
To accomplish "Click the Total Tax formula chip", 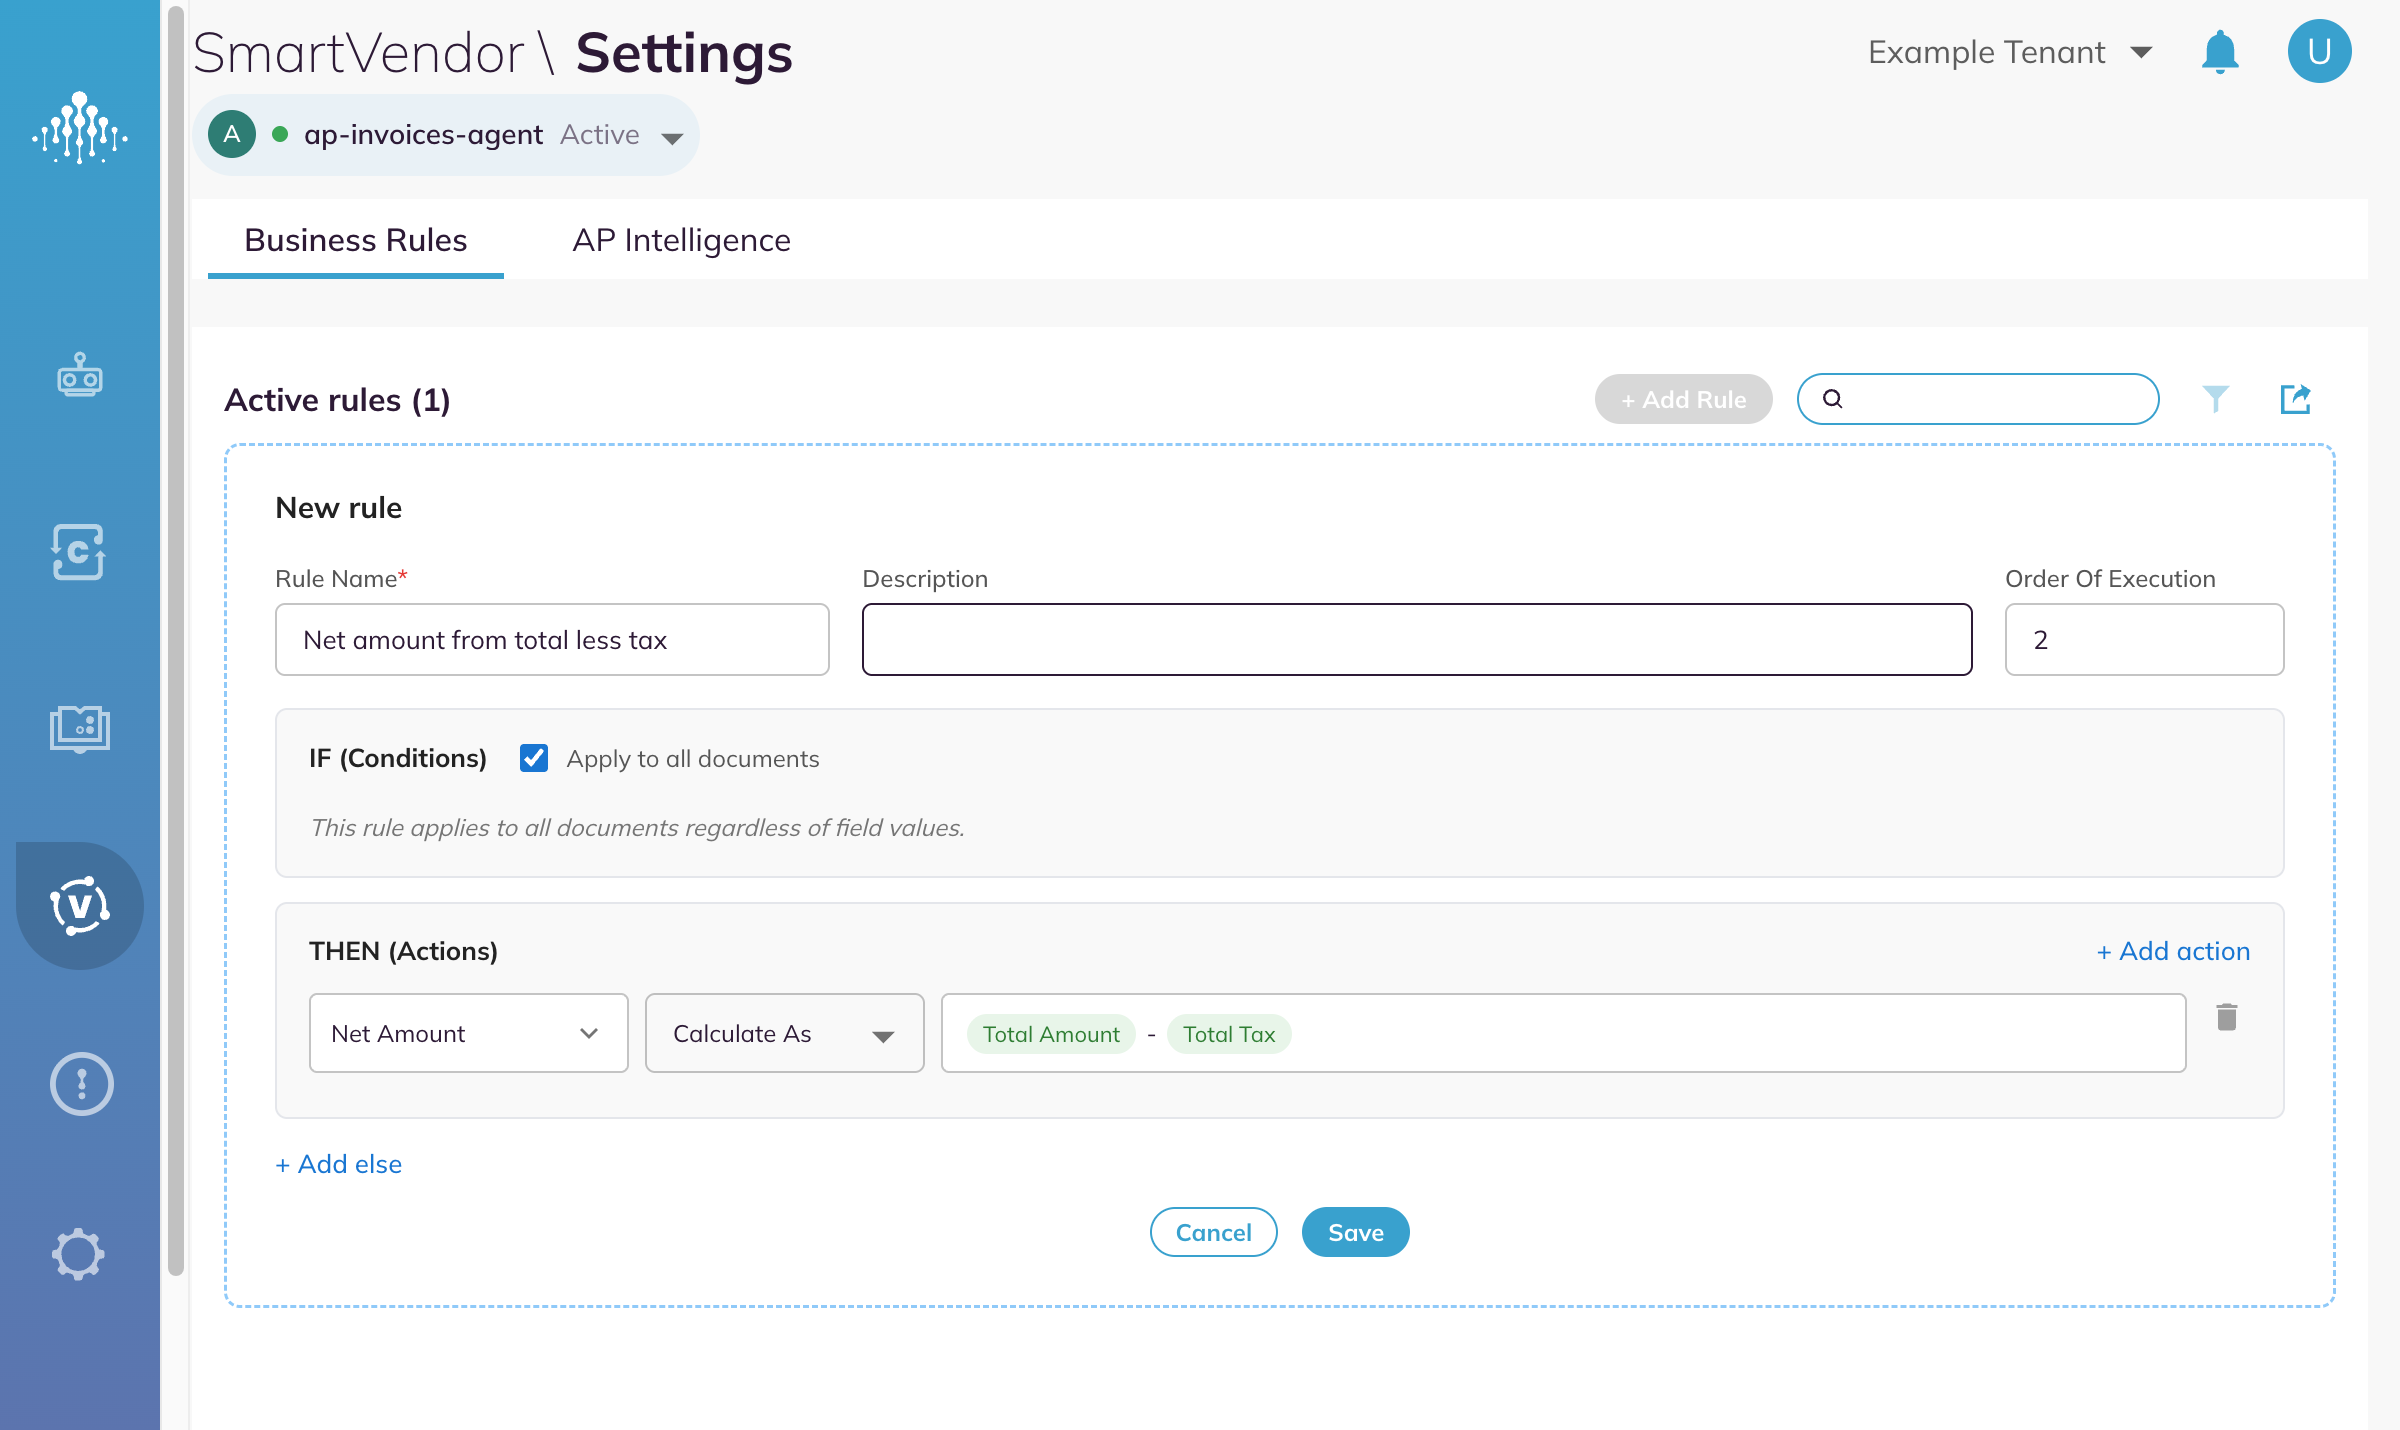I will pos(1229,1034).
